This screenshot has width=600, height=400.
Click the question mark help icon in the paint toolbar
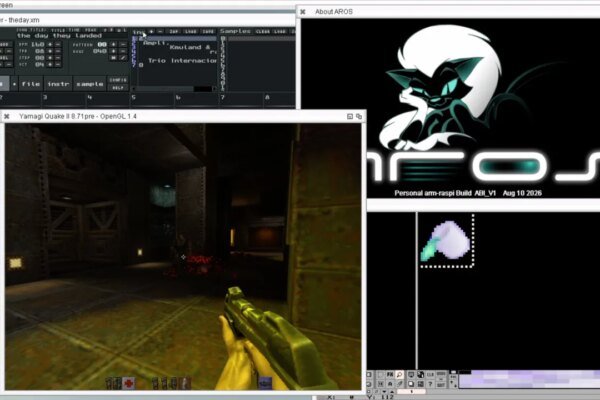click(x=430, y=384)
